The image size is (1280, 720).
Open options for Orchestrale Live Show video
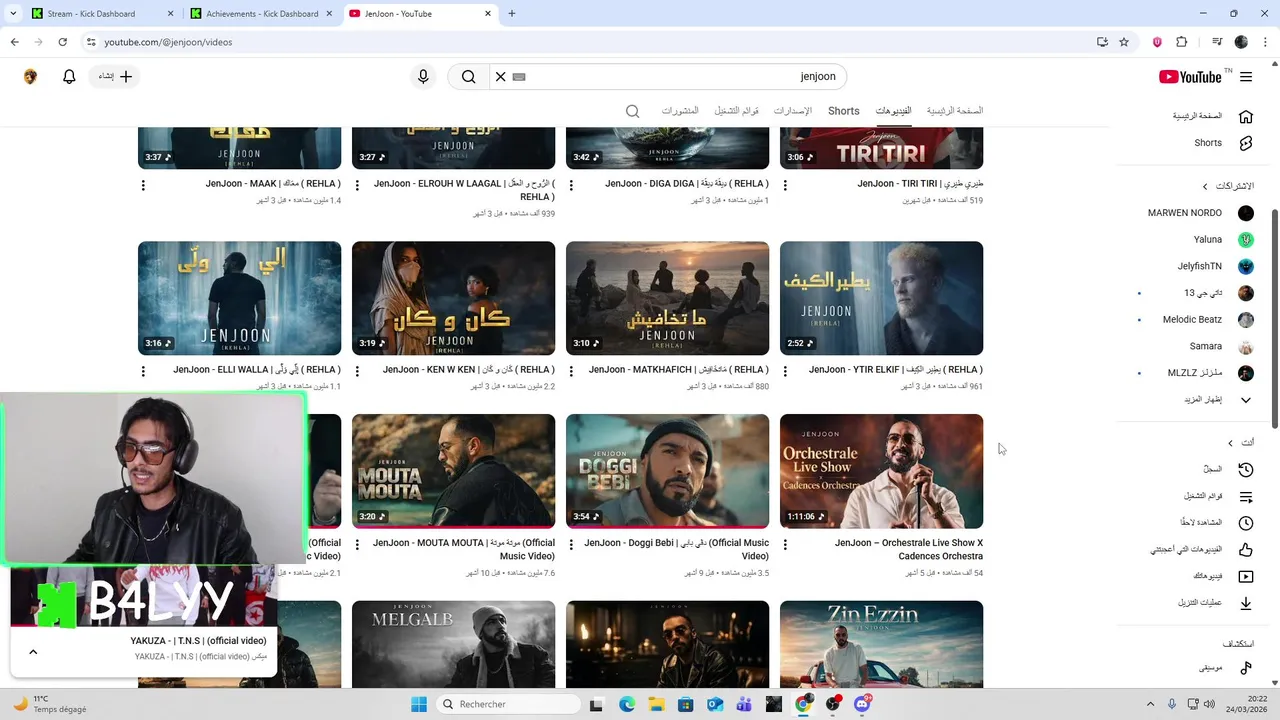click(x=785, y=545)
